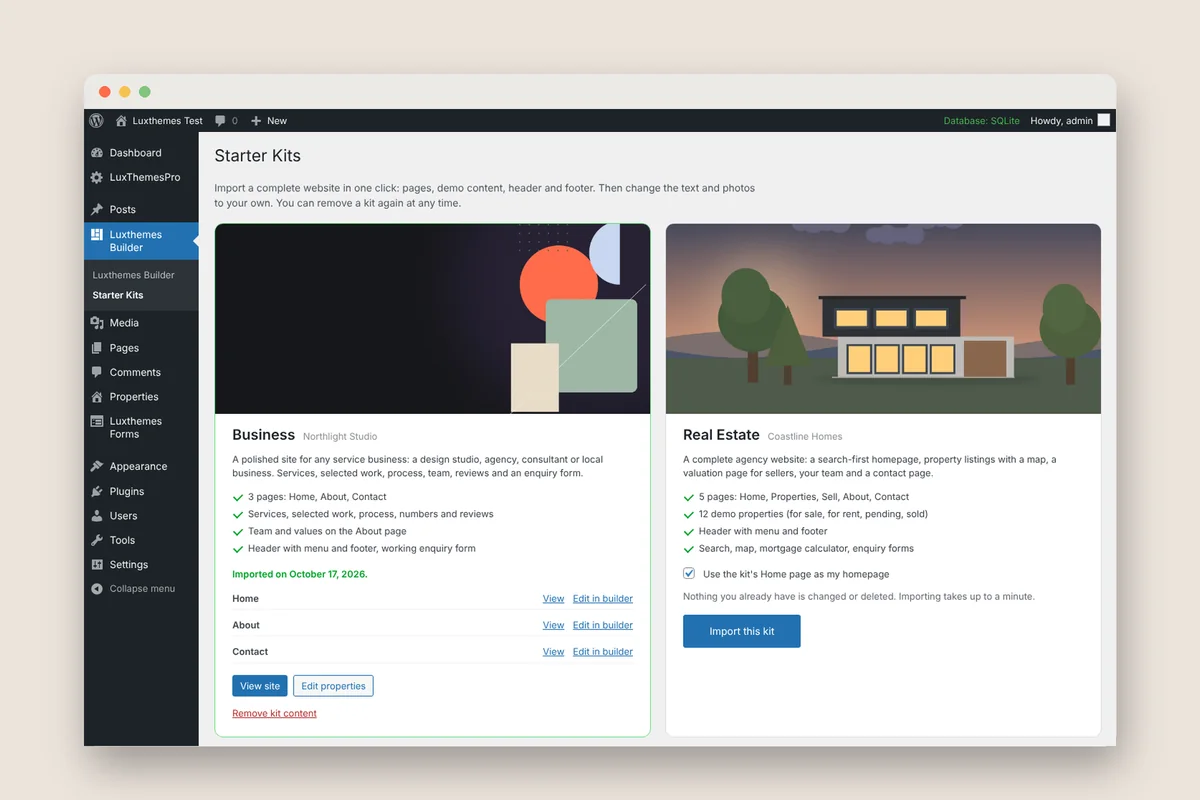This screenshot has height=800, width=1200.
Task: Open the comments bubble in admin bar
Action: point(220,121)
